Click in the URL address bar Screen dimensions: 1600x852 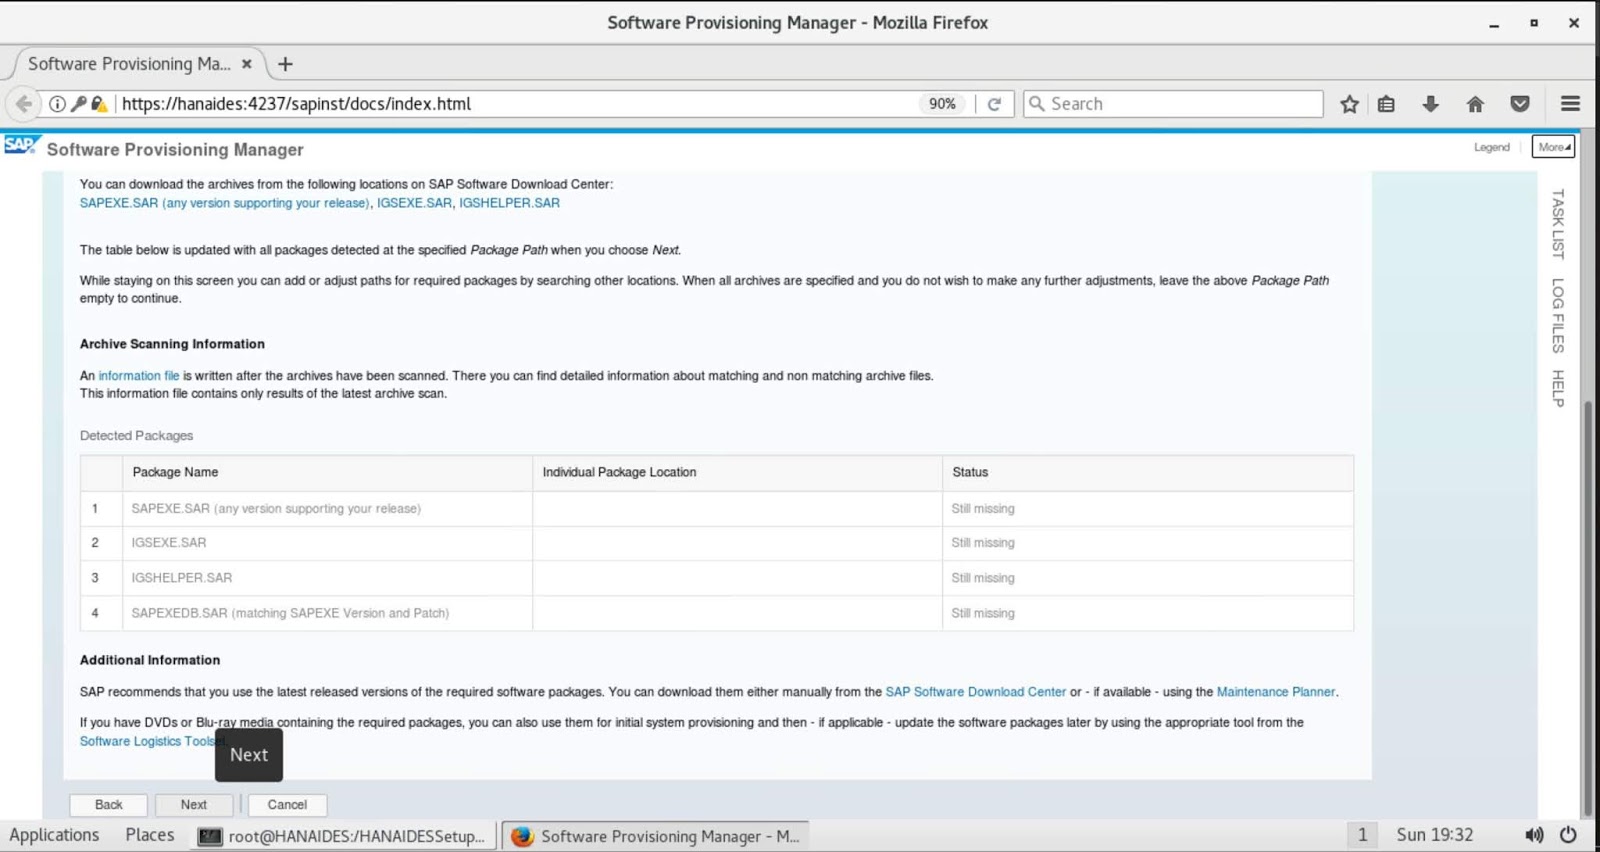tap(515, 104)
